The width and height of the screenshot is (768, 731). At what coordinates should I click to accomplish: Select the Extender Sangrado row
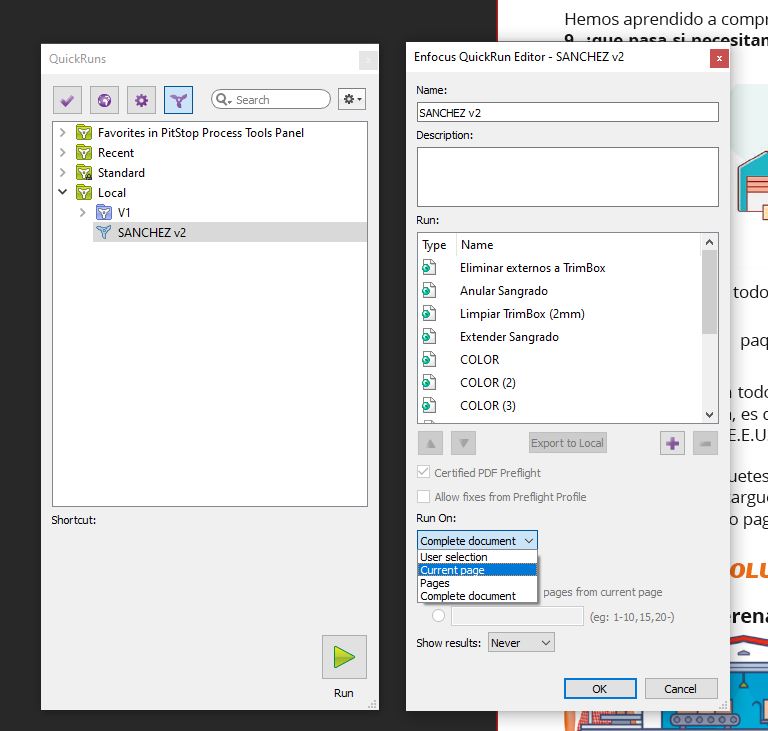560,337
